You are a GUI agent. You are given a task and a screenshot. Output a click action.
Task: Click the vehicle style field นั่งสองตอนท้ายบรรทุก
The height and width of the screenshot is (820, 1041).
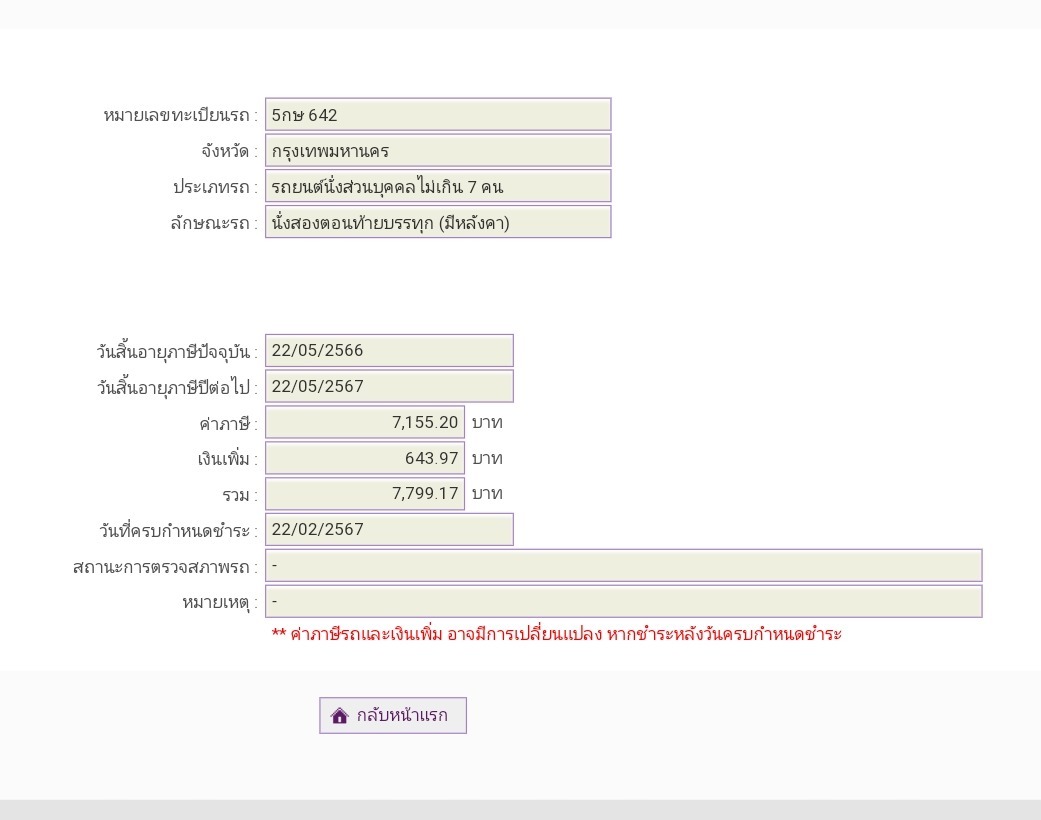click(x=438, y=222)
